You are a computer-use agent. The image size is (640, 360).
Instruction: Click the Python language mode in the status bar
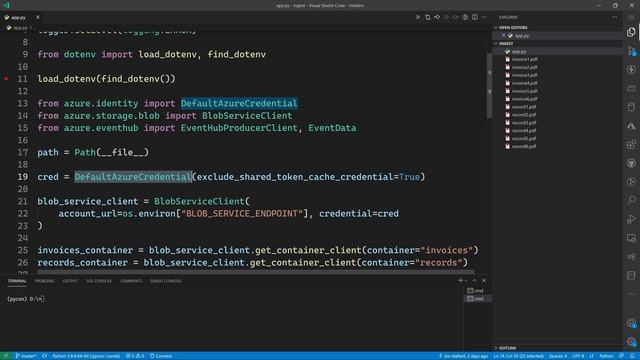pyautogui.click(x=606, y=356)
